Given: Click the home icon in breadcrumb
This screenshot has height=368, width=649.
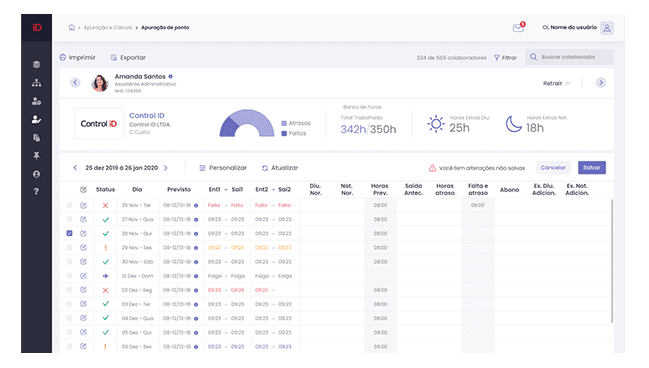Looking at the screenshot, I should pyautogui.click(x=72, y=27).
